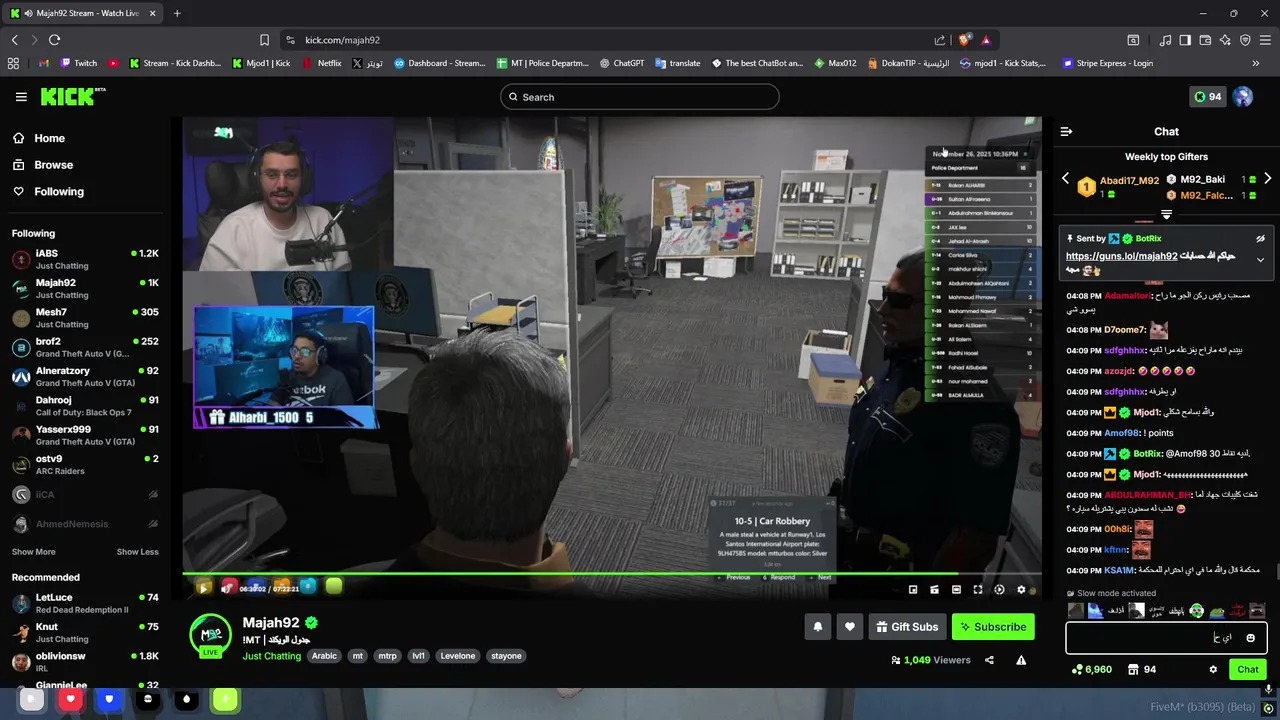Expand pinned message chevron
Screen dimensions: 1280x720
click(1260, 260)
